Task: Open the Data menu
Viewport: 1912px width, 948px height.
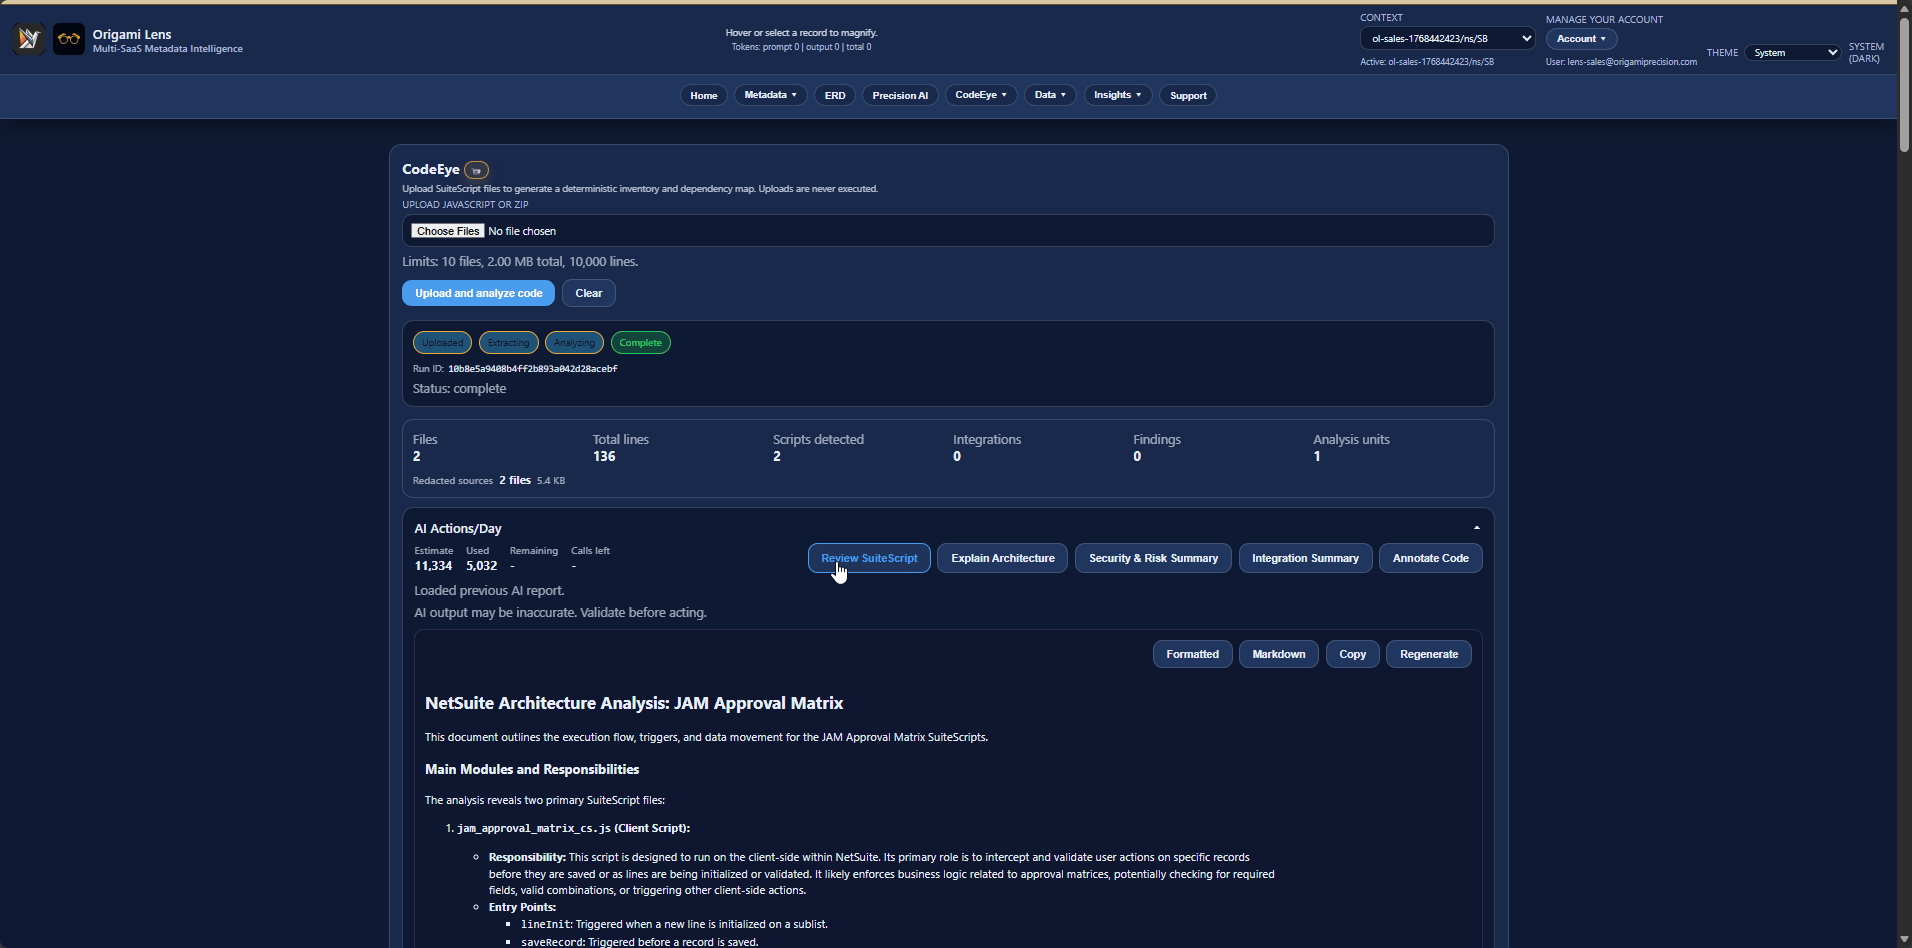Action: coord(1050,95)
